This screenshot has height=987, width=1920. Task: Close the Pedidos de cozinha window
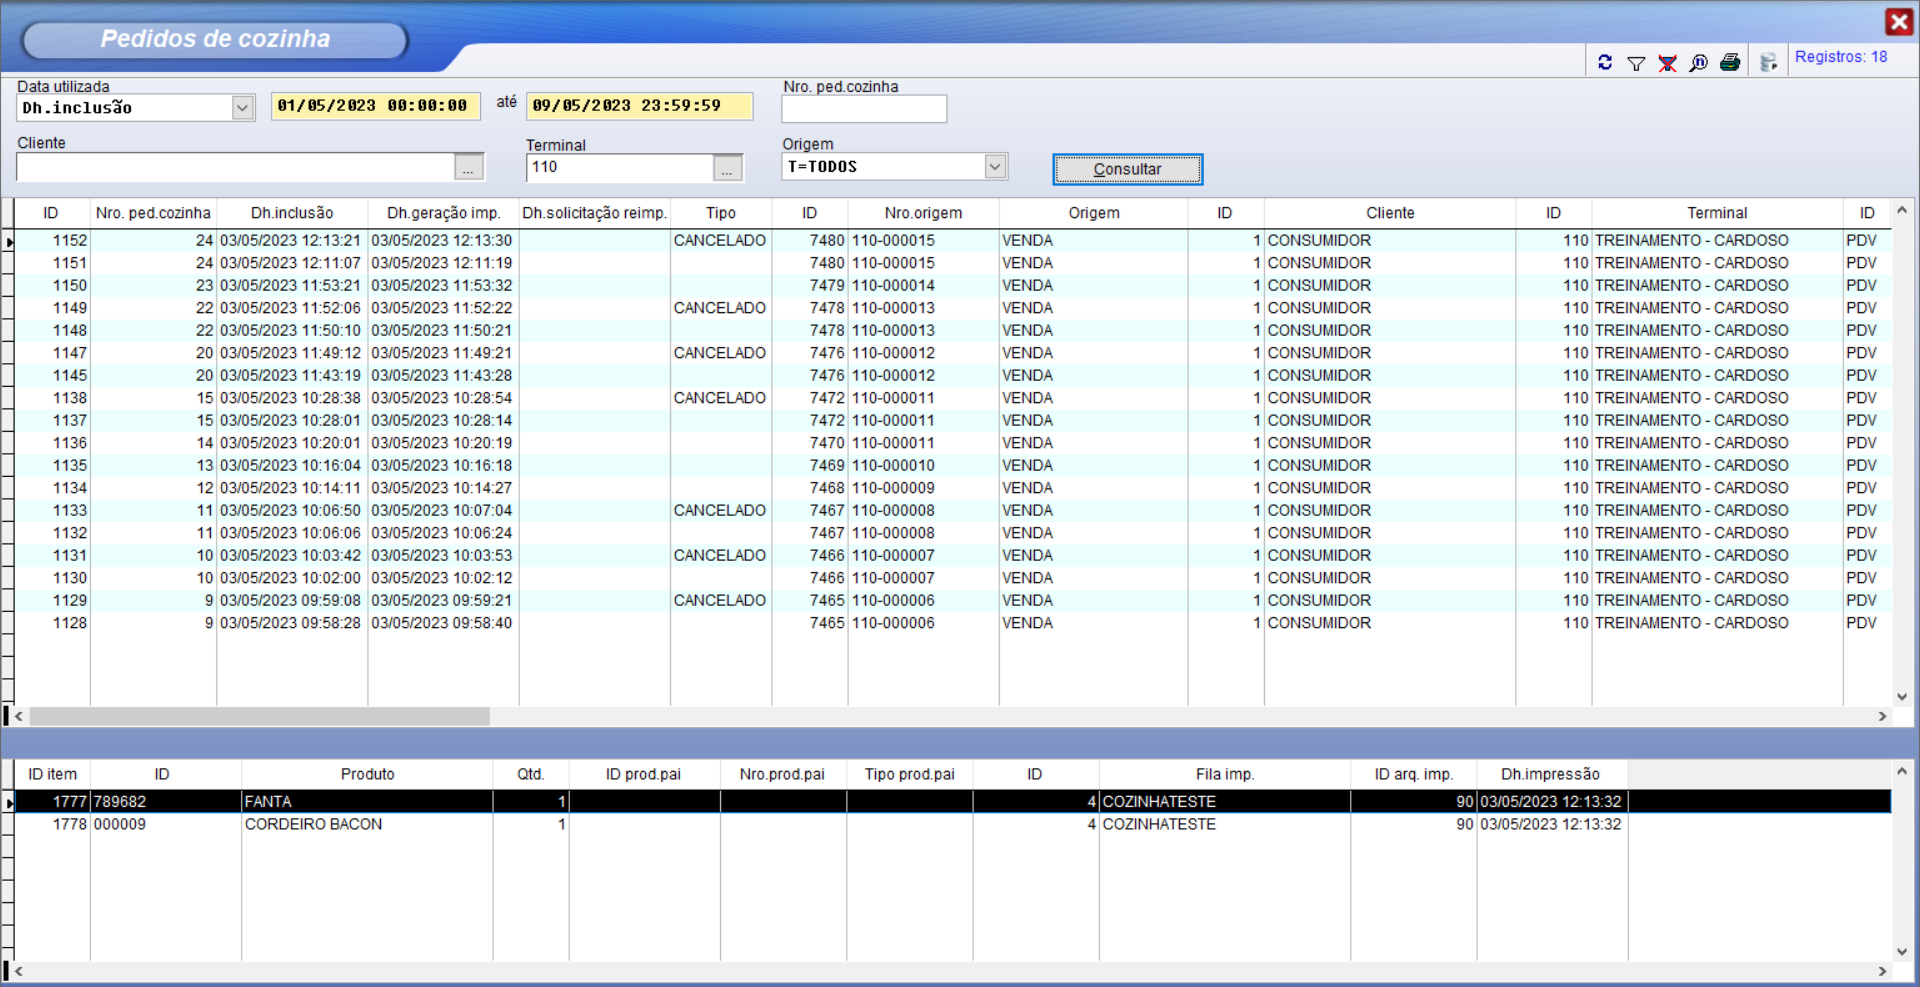coord(1898,22)
